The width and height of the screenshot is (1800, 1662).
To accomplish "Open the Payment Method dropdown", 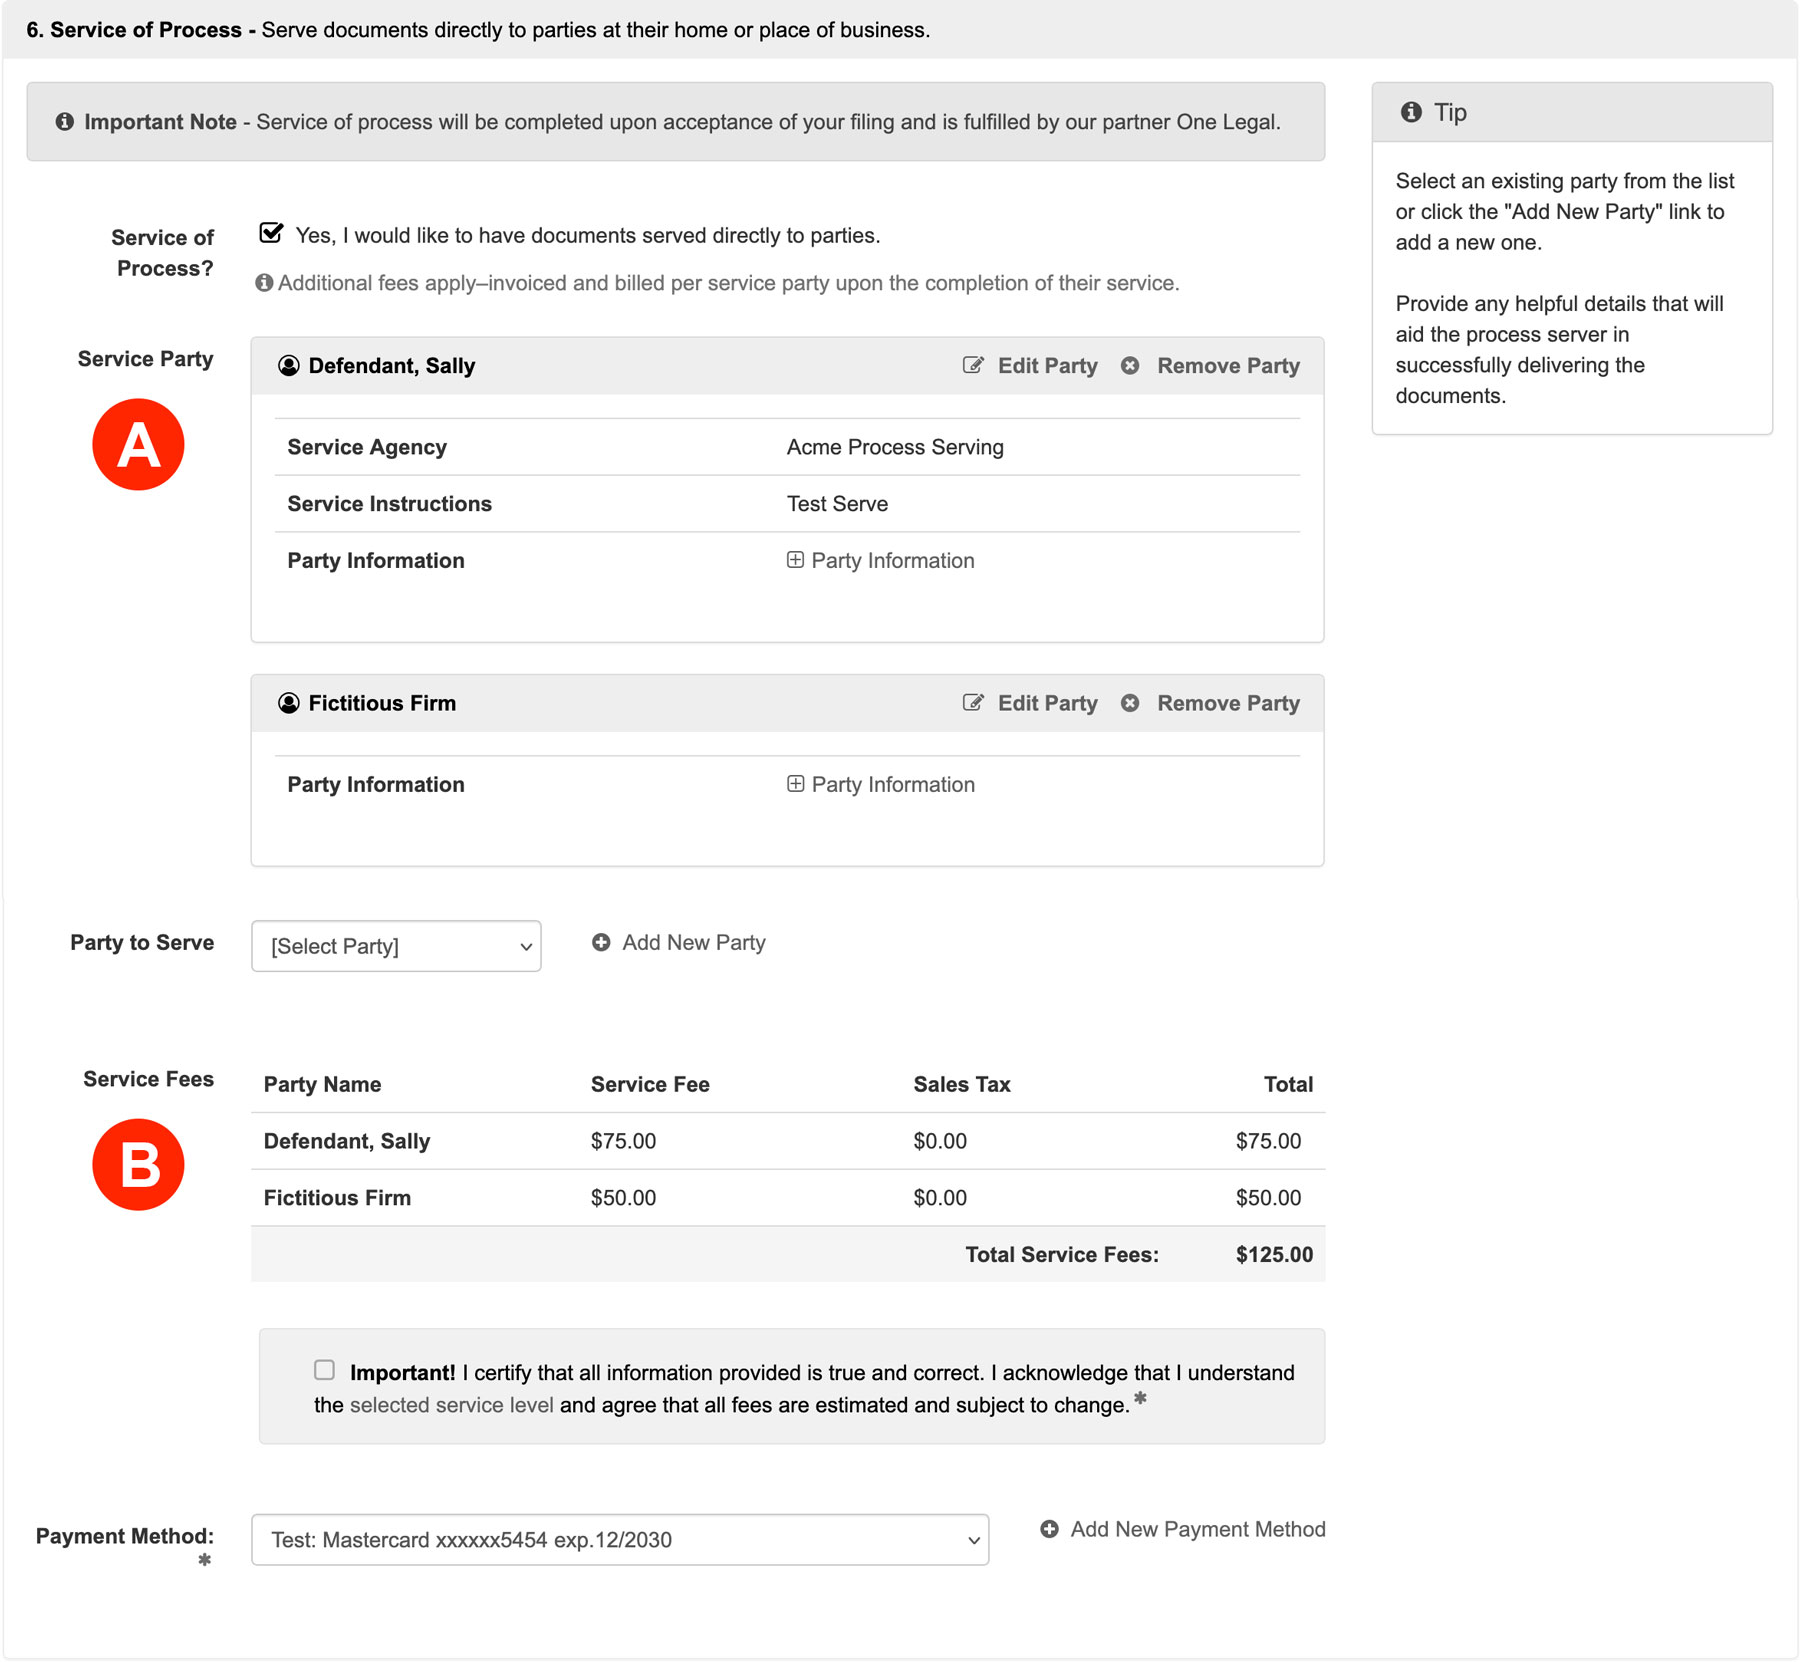I will pyautogui.click(x=620, y=1540).
